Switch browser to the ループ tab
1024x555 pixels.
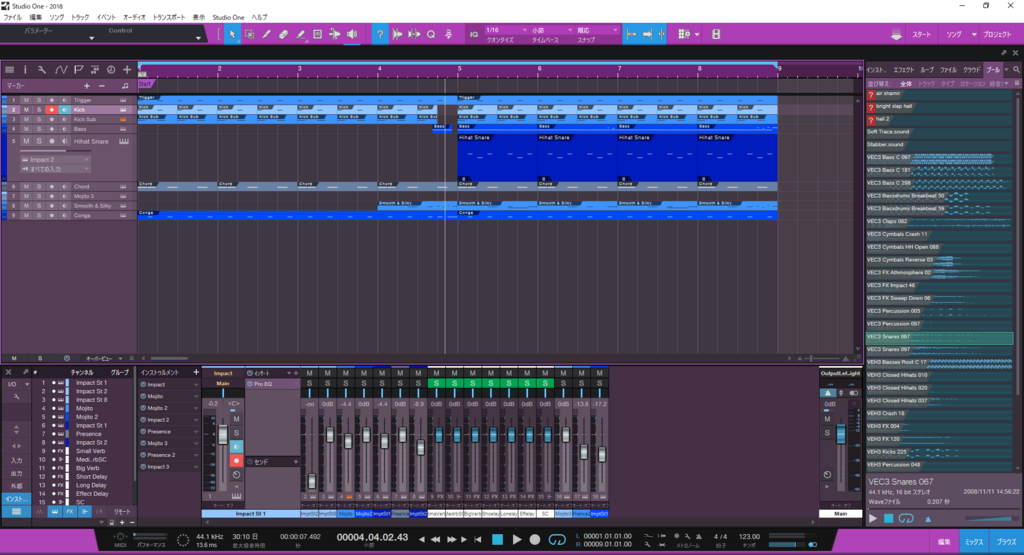[x=927, y=69]
